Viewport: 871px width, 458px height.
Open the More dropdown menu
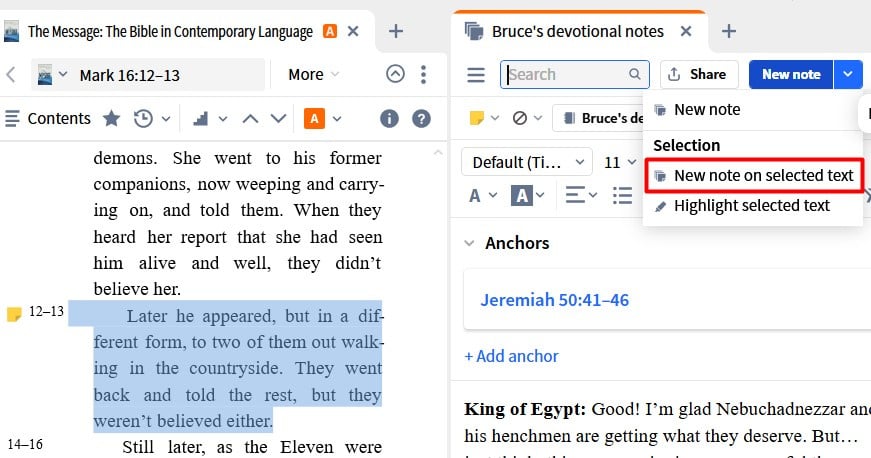(x=313, y=74)
